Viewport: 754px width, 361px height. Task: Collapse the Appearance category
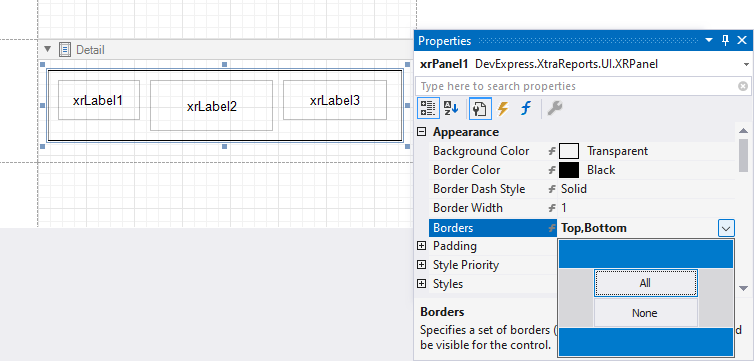pos(422,132)
